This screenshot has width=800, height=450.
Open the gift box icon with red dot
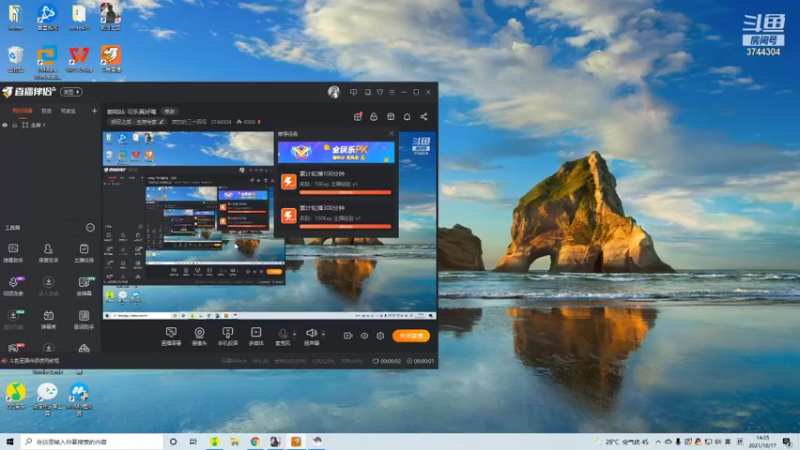358,117
